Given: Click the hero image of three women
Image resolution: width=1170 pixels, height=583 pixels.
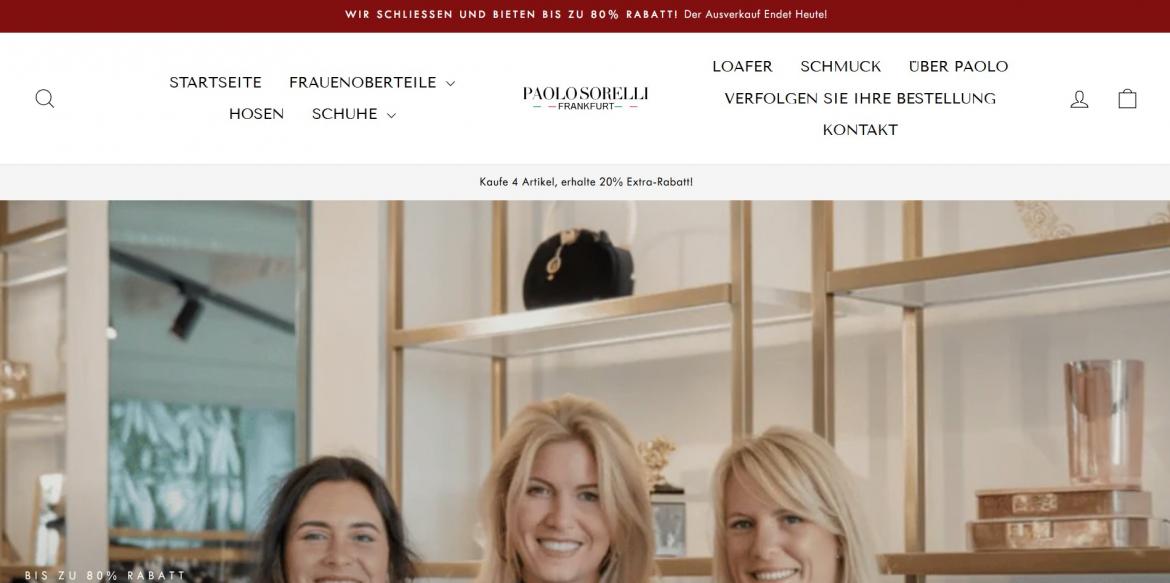Looking at the screenshot, I should pos(585,391).
